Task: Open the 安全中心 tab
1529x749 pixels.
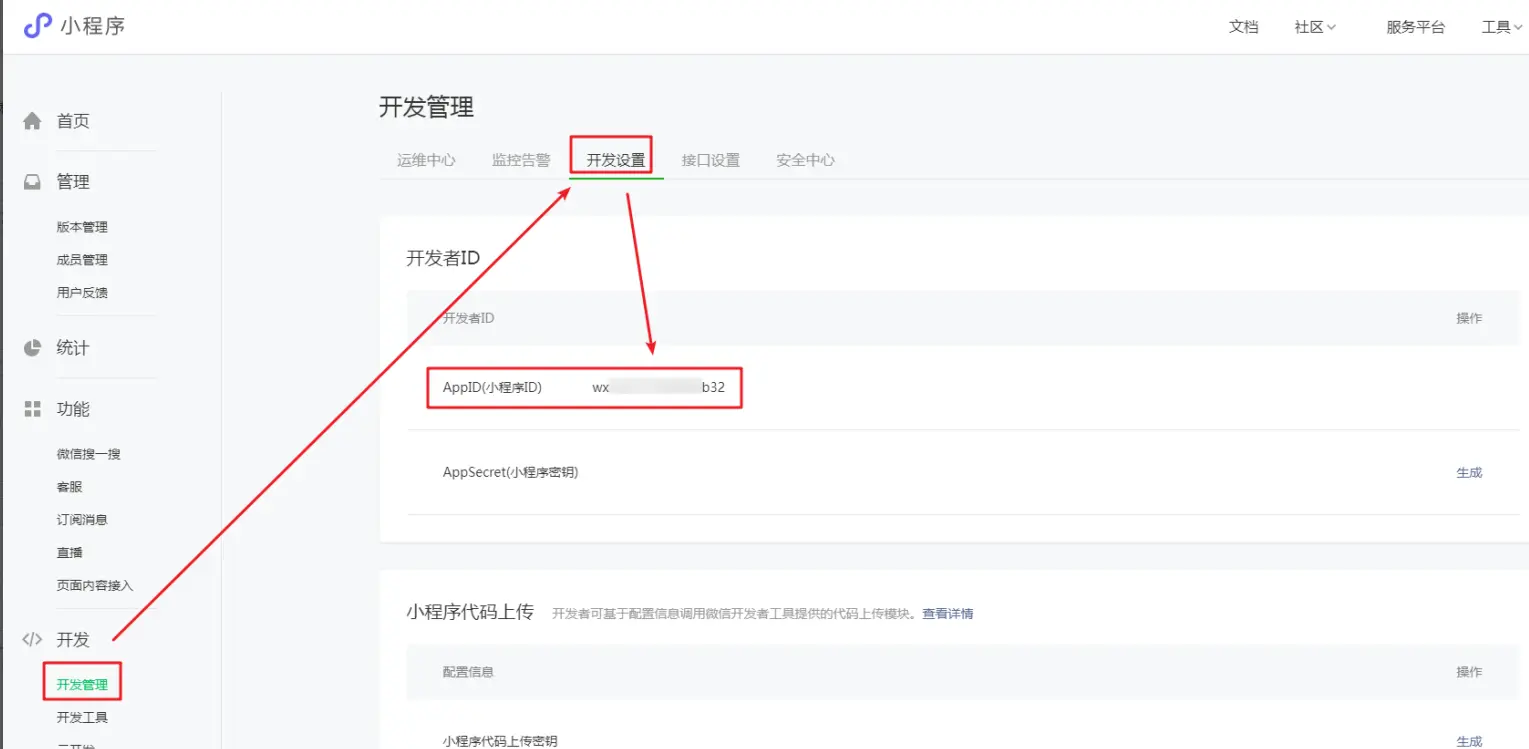Action: click(x=805, y=160)
